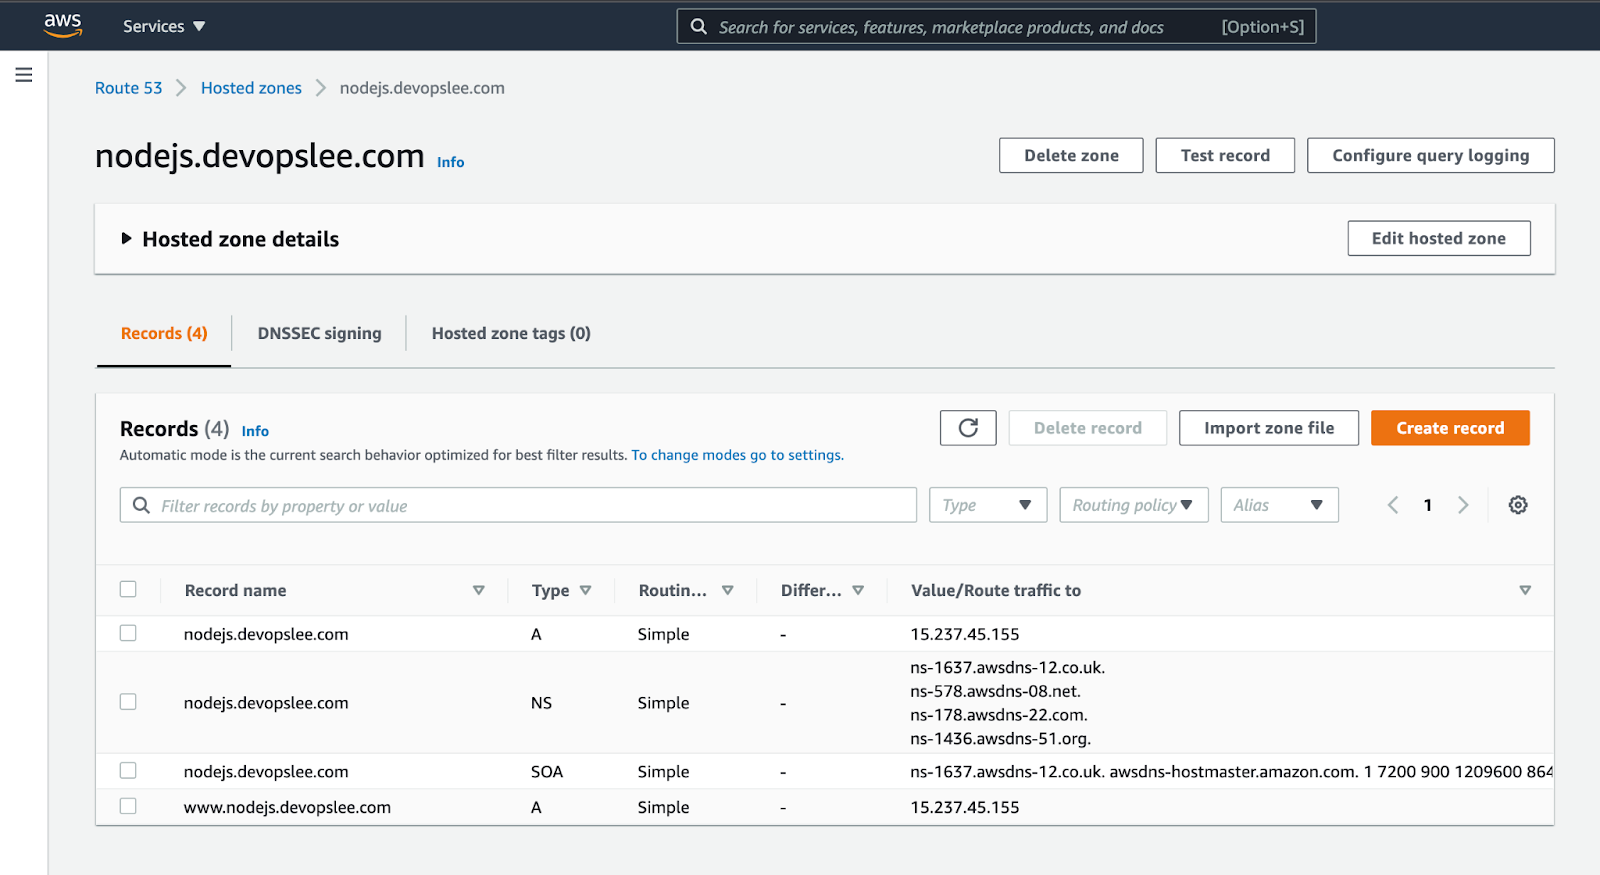Click the SOA record value text
Image resolution: width=1600 pixels, height=875 pixels.
point(1232,772)
